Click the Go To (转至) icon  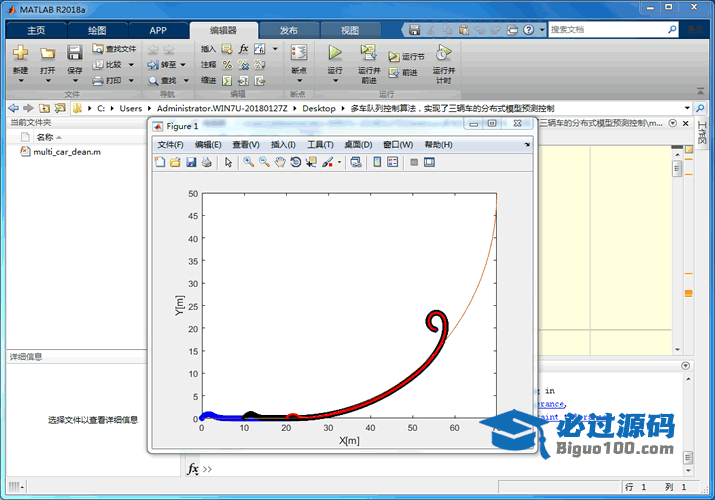tap(153, 65)
